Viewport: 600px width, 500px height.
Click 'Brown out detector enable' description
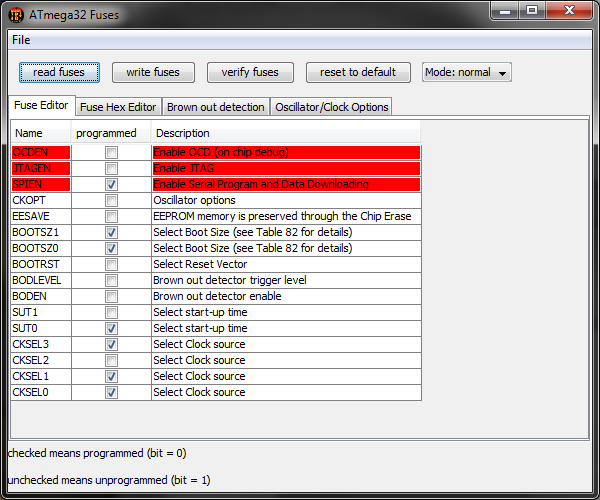click(x=286, y=296)
